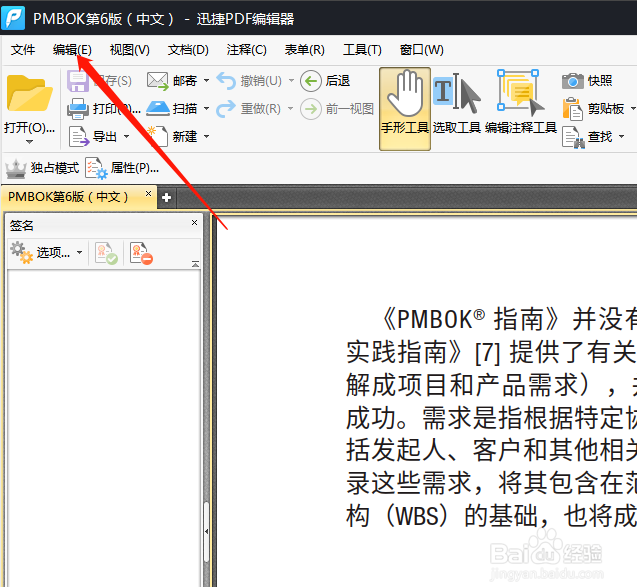
Task: Select the 编辑注释工具 tool
Action: click(x=520, y=102)
